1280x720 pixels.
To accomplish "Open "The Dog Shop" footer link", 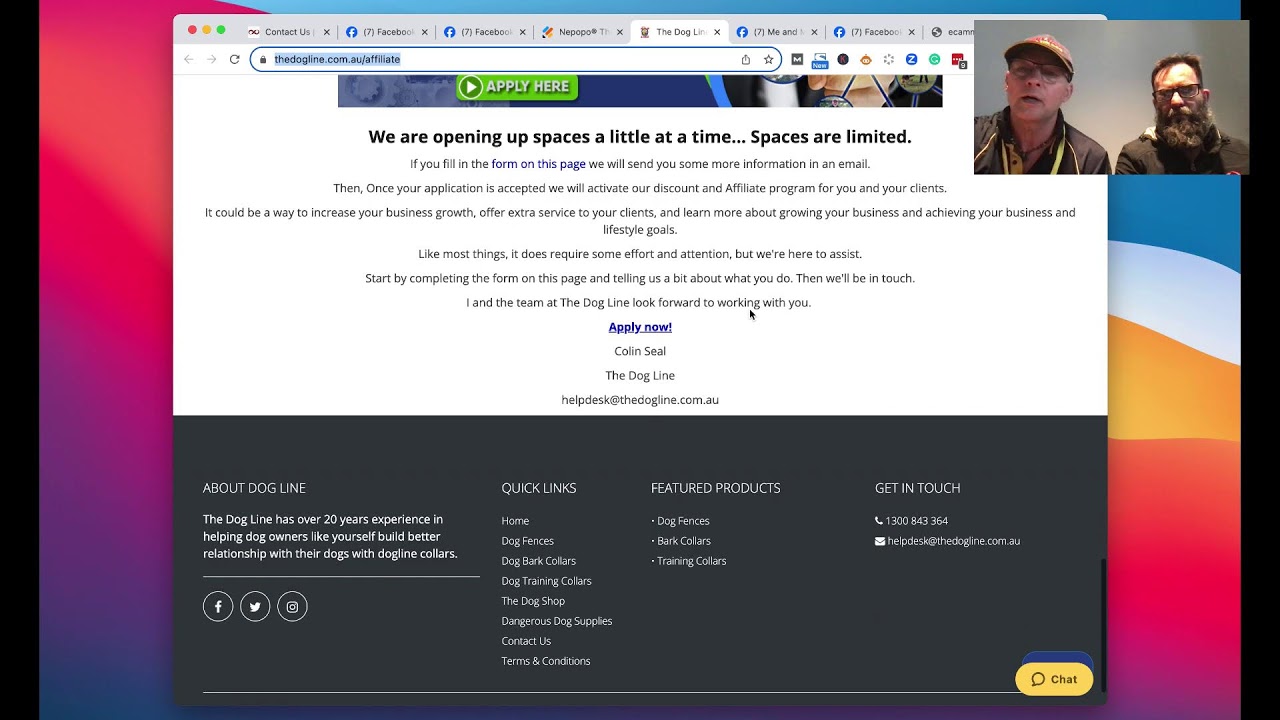I will point(533,601).
